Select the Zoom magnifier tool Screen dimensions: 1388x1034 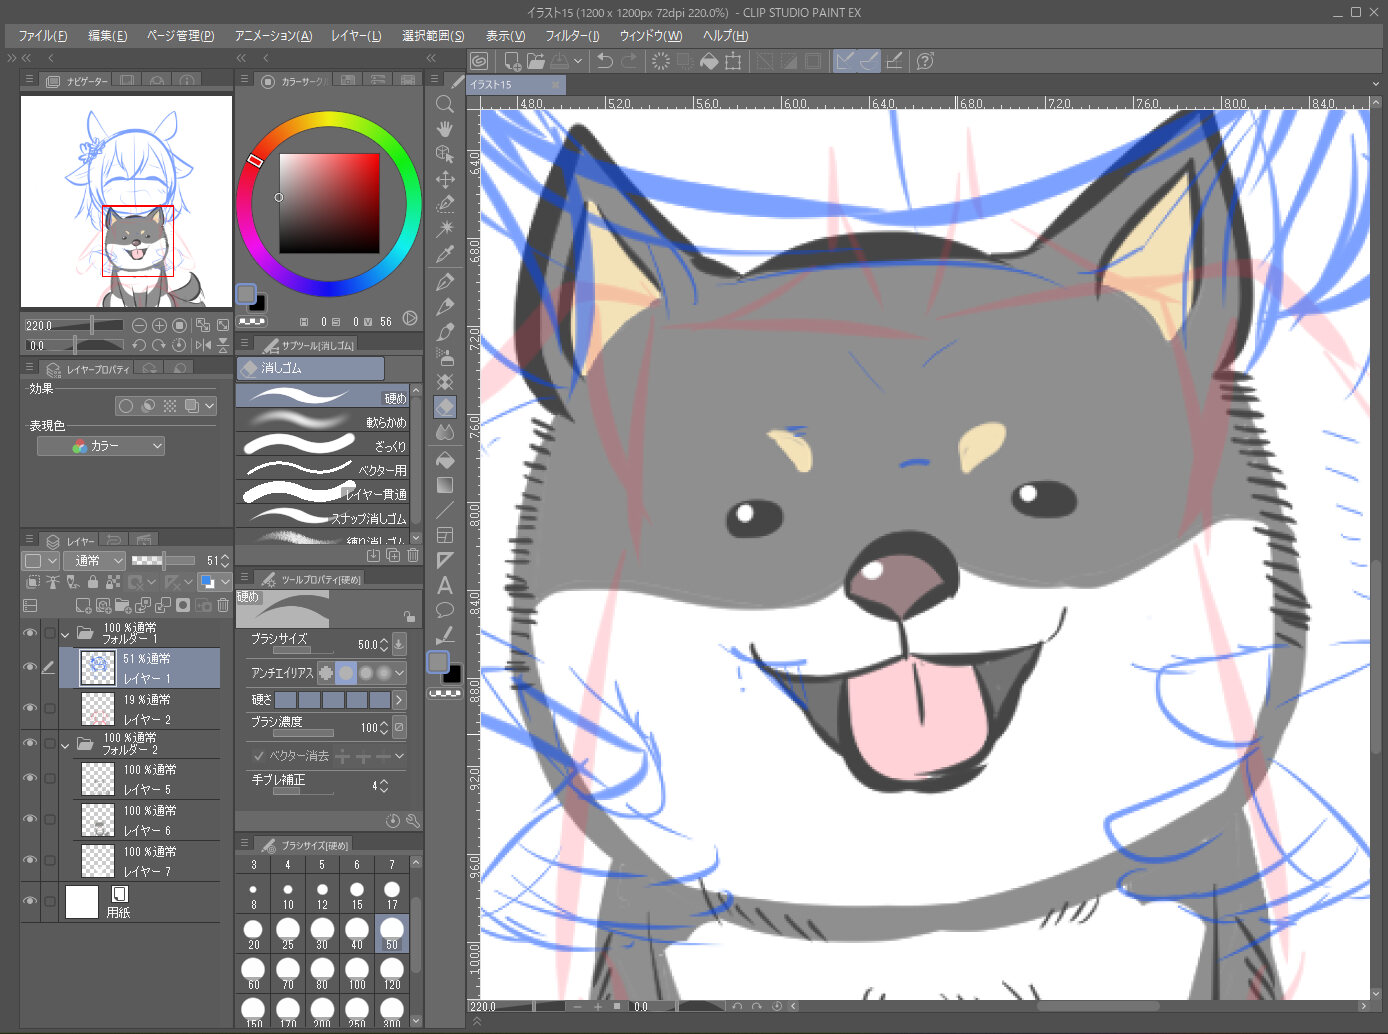[445, 104]
